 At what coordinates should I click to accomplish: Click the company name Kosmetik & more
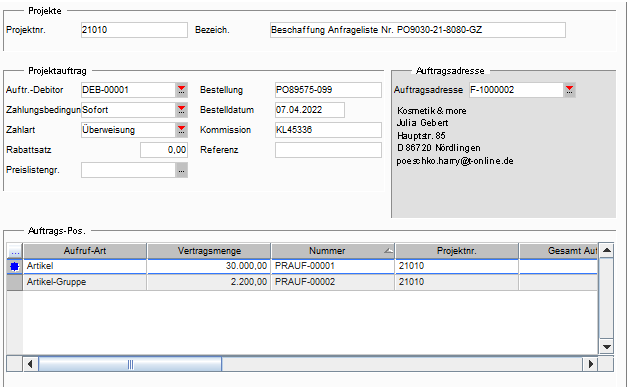coord(432,111)
